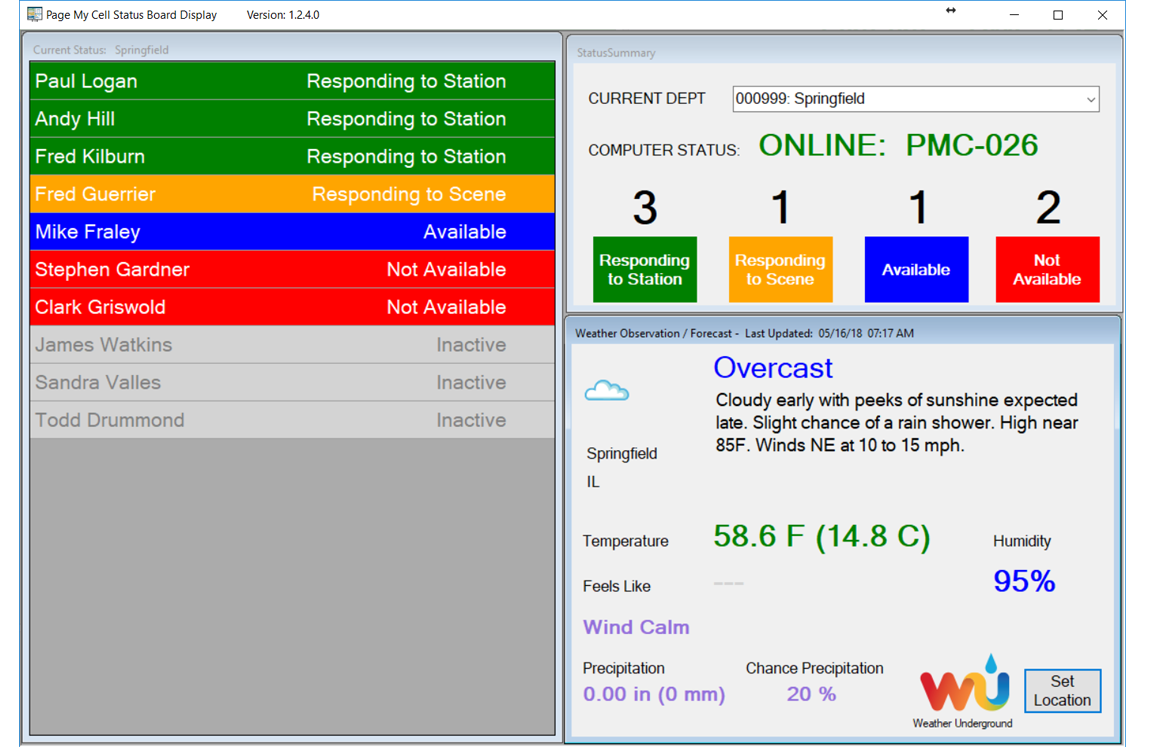This screenshot has width=1166, height=747.
Task: Select Fred Guerrier responding to scene row
Action: [292, 194]
